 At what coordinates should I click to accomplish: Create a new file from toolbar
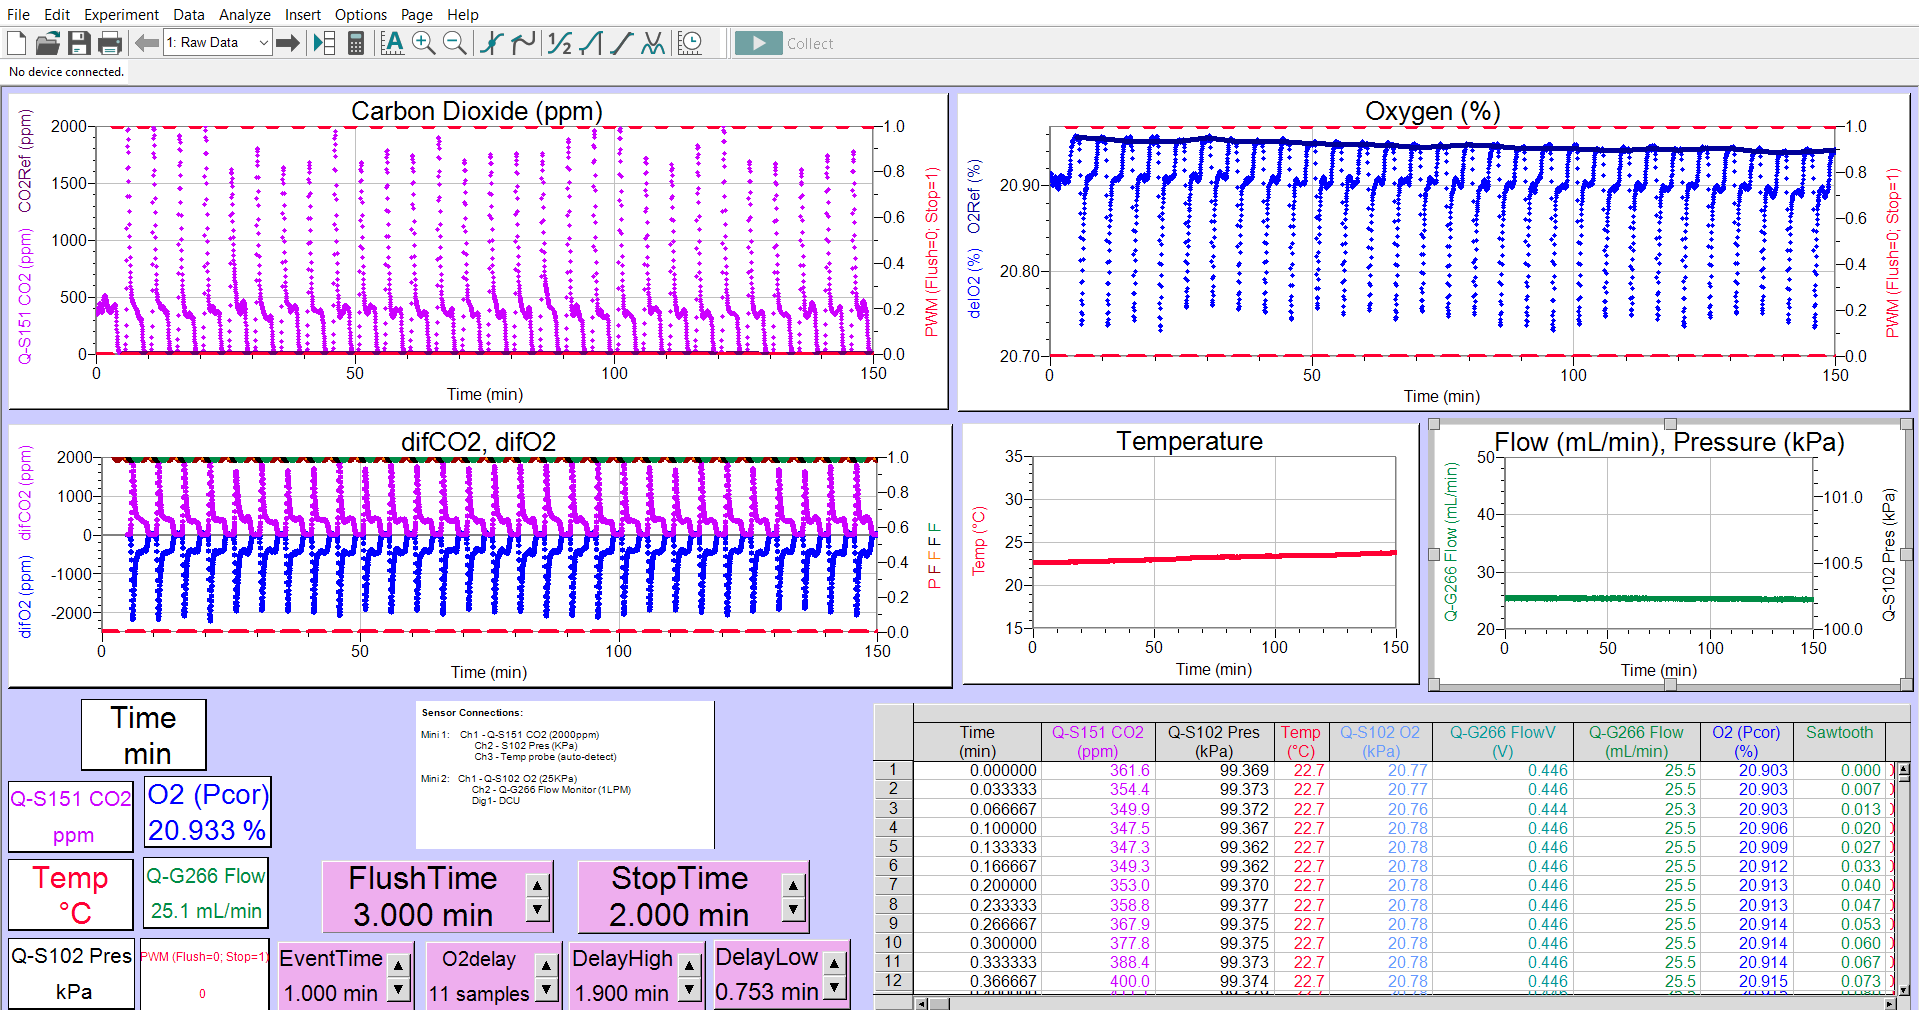pos(17,43)
